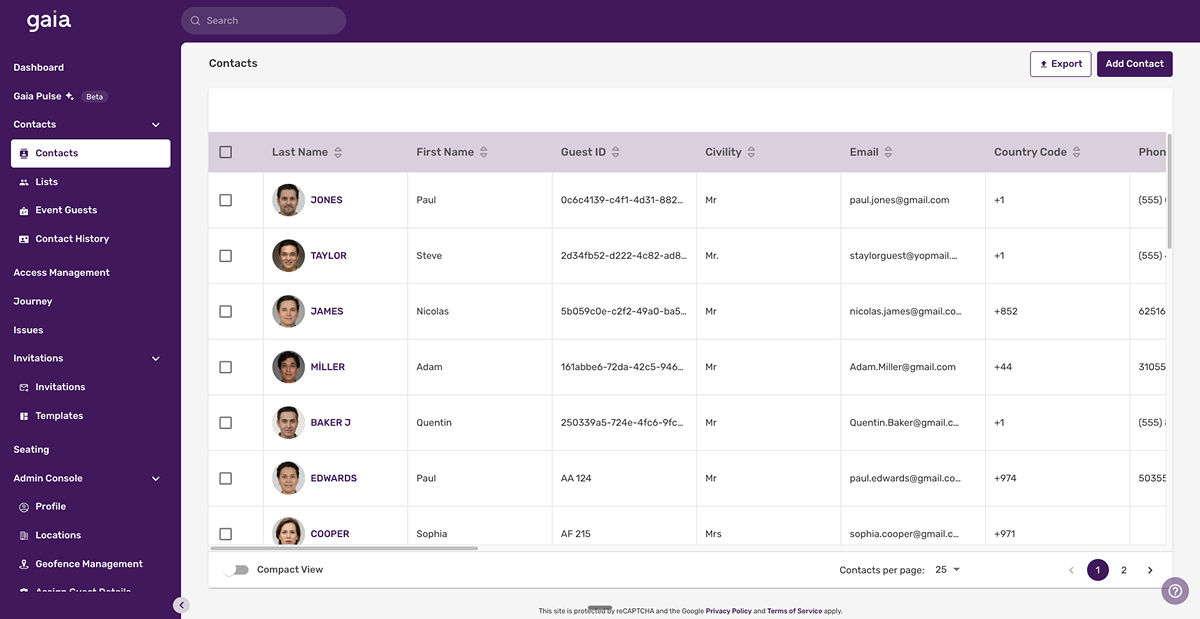Enable Compact View
Viewport: 1200px width, 619px height.
click(237, 569)
